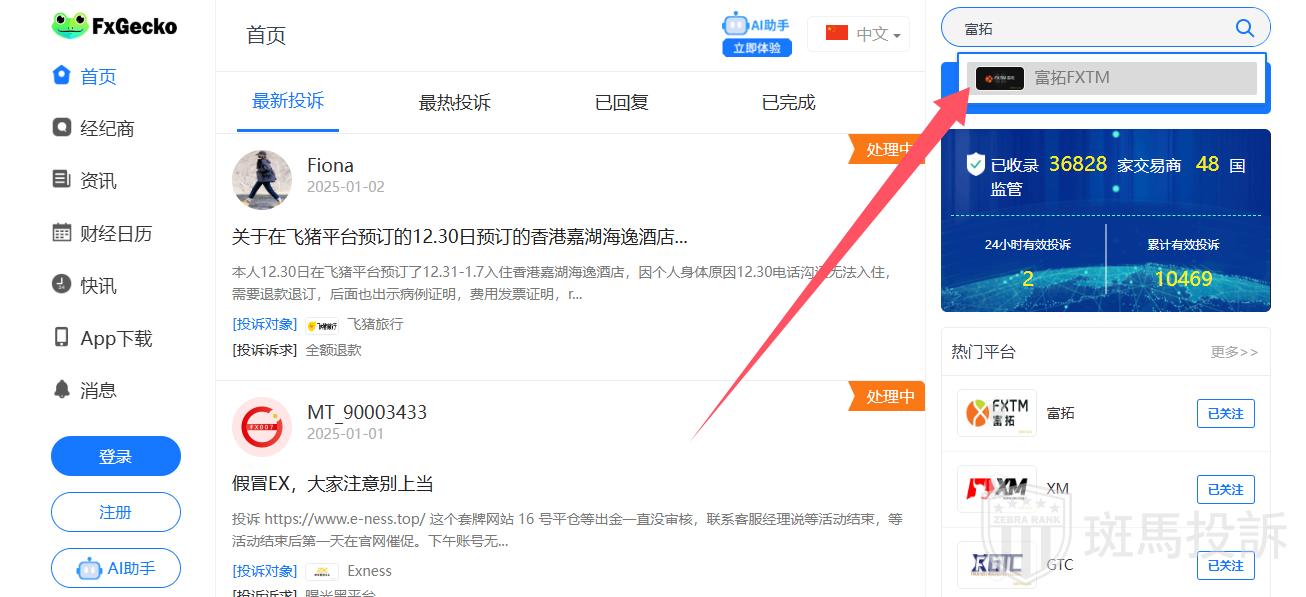Switch to the 最热投诉 tab
The height and width of the screenshot is (597, 1306).
click(x=454, y=102)
